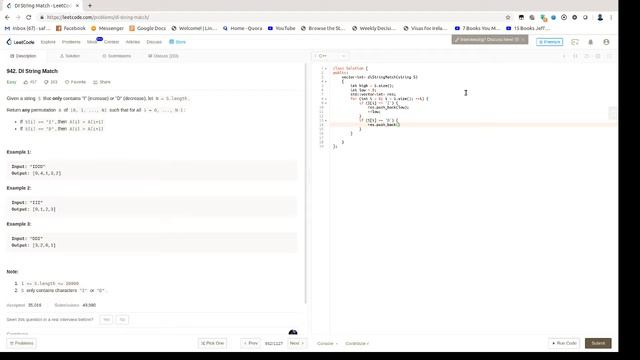Open the language selector showing C++

tap(331, 56)
